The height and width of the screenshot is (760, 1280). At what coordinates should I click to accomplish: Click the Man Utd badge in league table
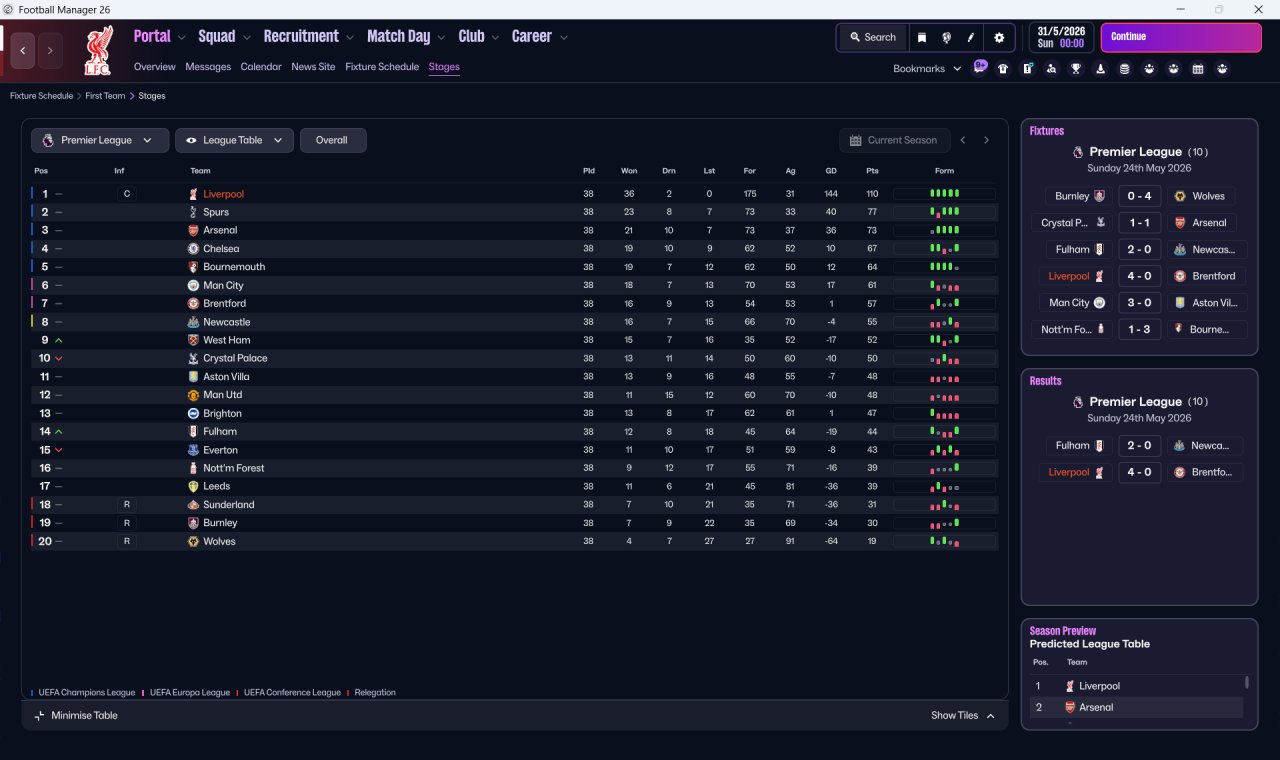point(194,395)
